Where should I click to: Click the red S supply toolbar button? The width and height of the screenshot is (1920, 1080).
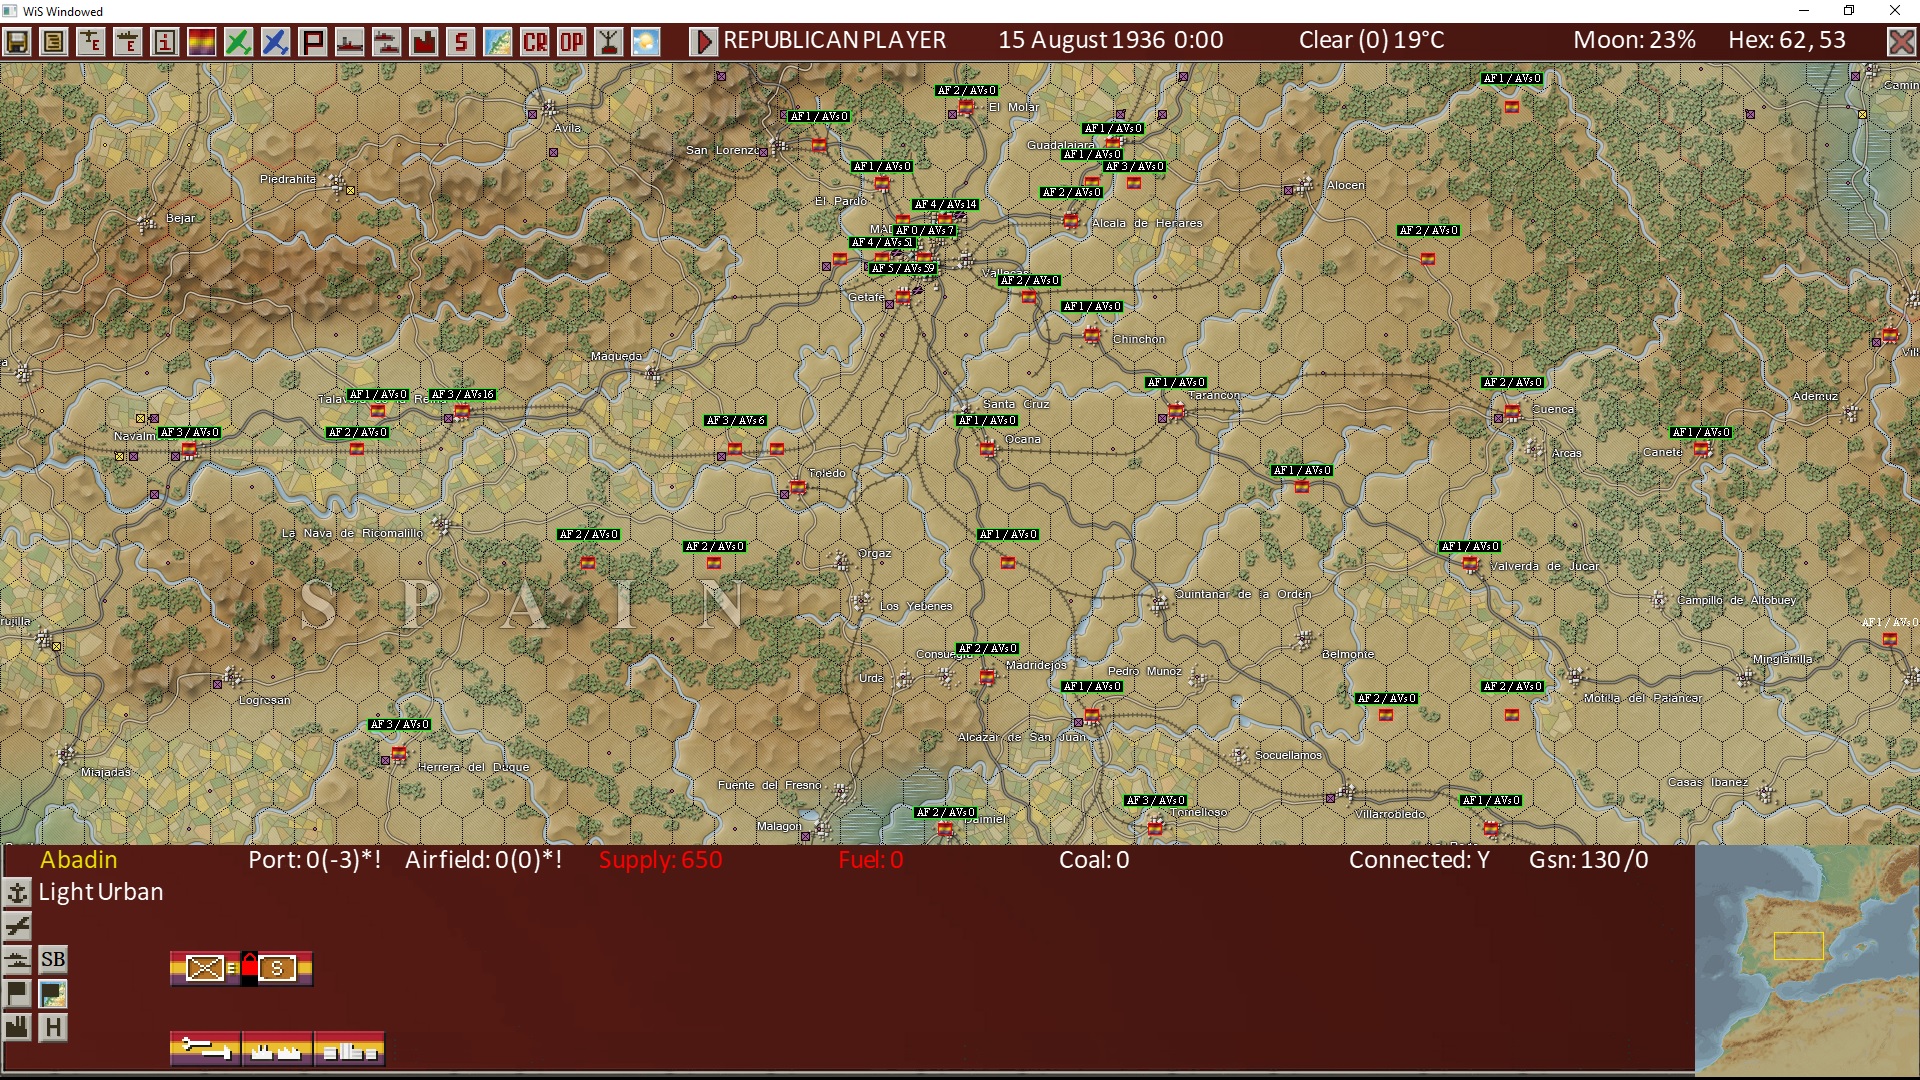pos(460,42)
